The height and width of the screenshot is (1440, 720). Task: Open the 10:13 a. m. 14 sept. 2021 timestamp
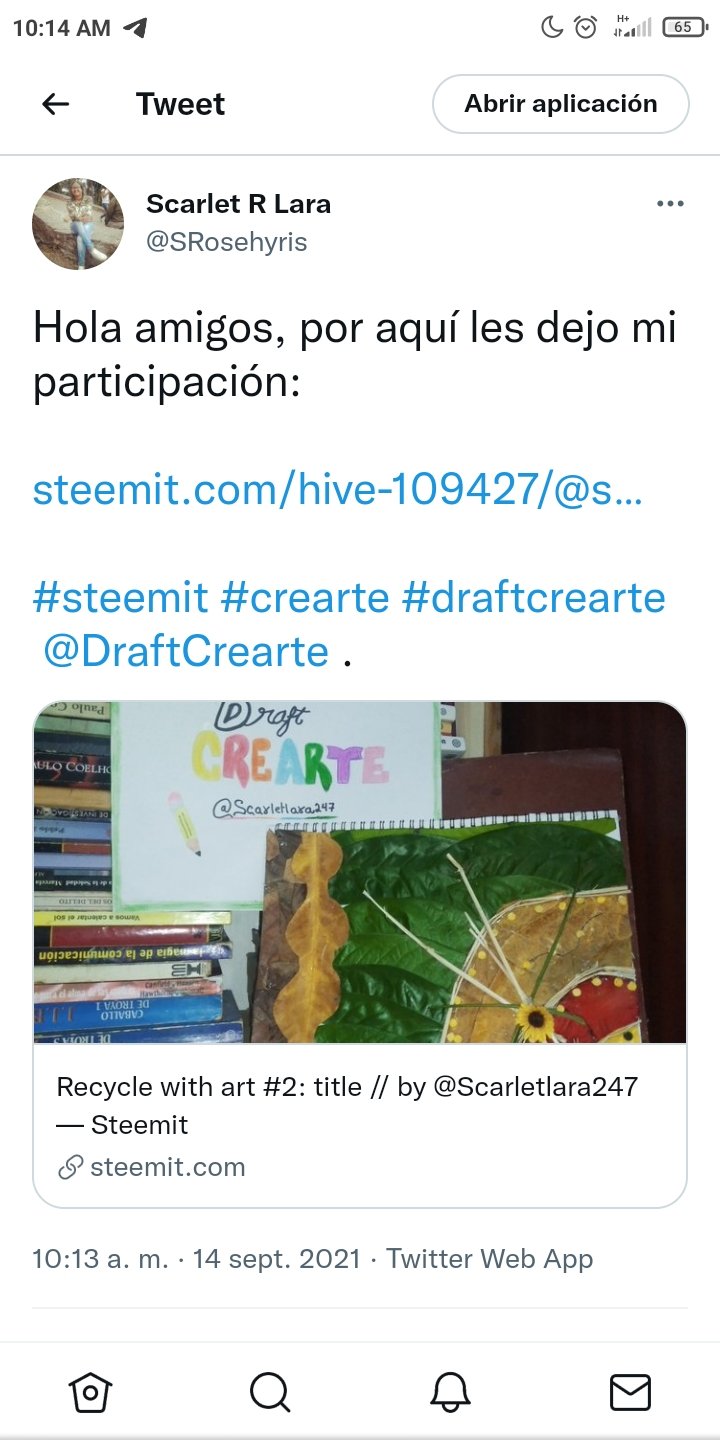click(196, 1259)
